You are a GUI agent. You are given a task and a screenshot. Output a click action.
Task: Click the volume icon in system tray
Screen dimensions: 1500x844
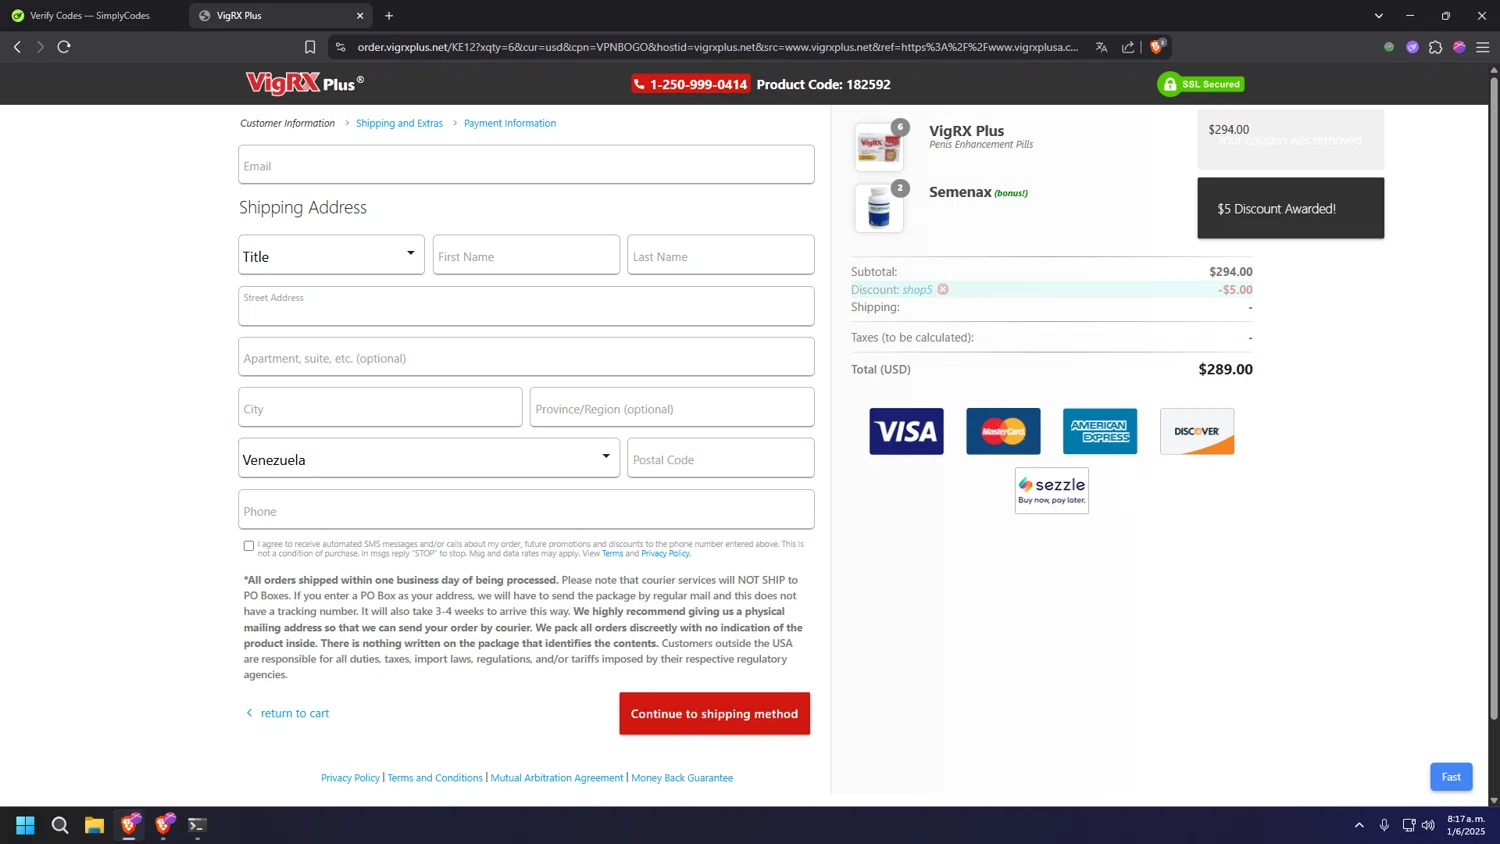click(x=1428, y=825)
